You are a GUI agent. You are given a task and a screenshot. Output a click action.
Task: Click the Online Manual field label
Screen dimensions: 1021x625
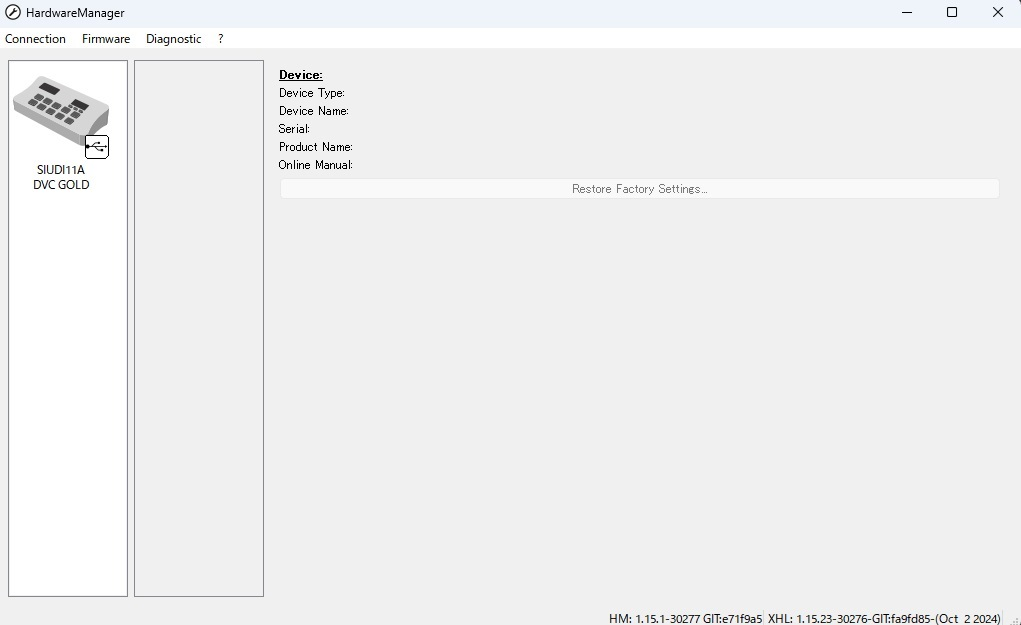coord(315,165)
